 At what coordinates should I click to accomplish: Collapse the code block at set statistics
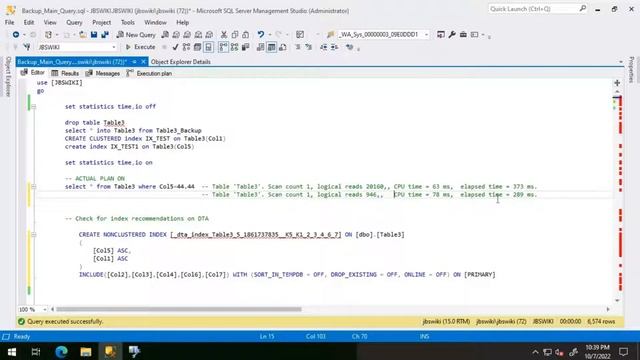pyautogui.click(x=34, y=107)
